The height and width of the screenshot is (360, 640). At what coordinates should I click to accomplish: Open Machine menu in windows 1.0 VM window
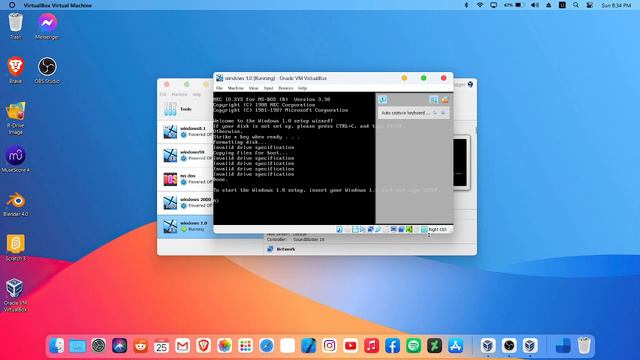pyautogui.click(x=236, y=88)
